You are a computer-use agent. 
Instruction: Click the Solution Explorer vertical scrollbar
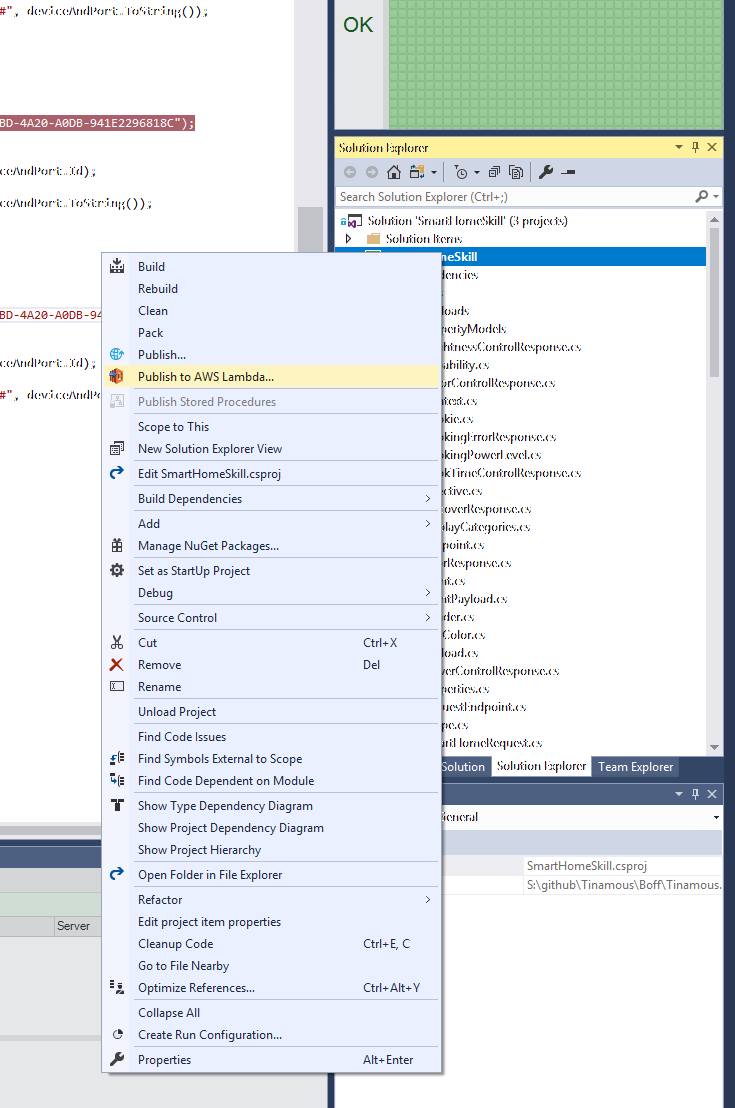tap(714, 300)
